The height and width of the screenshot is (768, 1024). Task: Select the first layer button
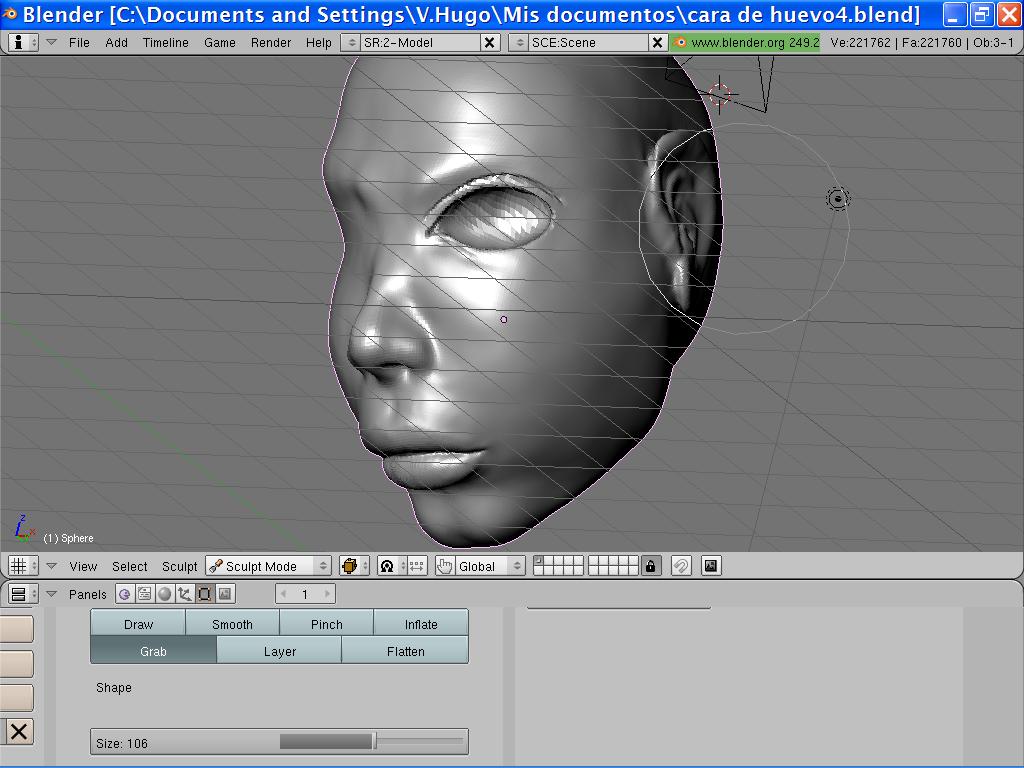[x=539, y=560]
